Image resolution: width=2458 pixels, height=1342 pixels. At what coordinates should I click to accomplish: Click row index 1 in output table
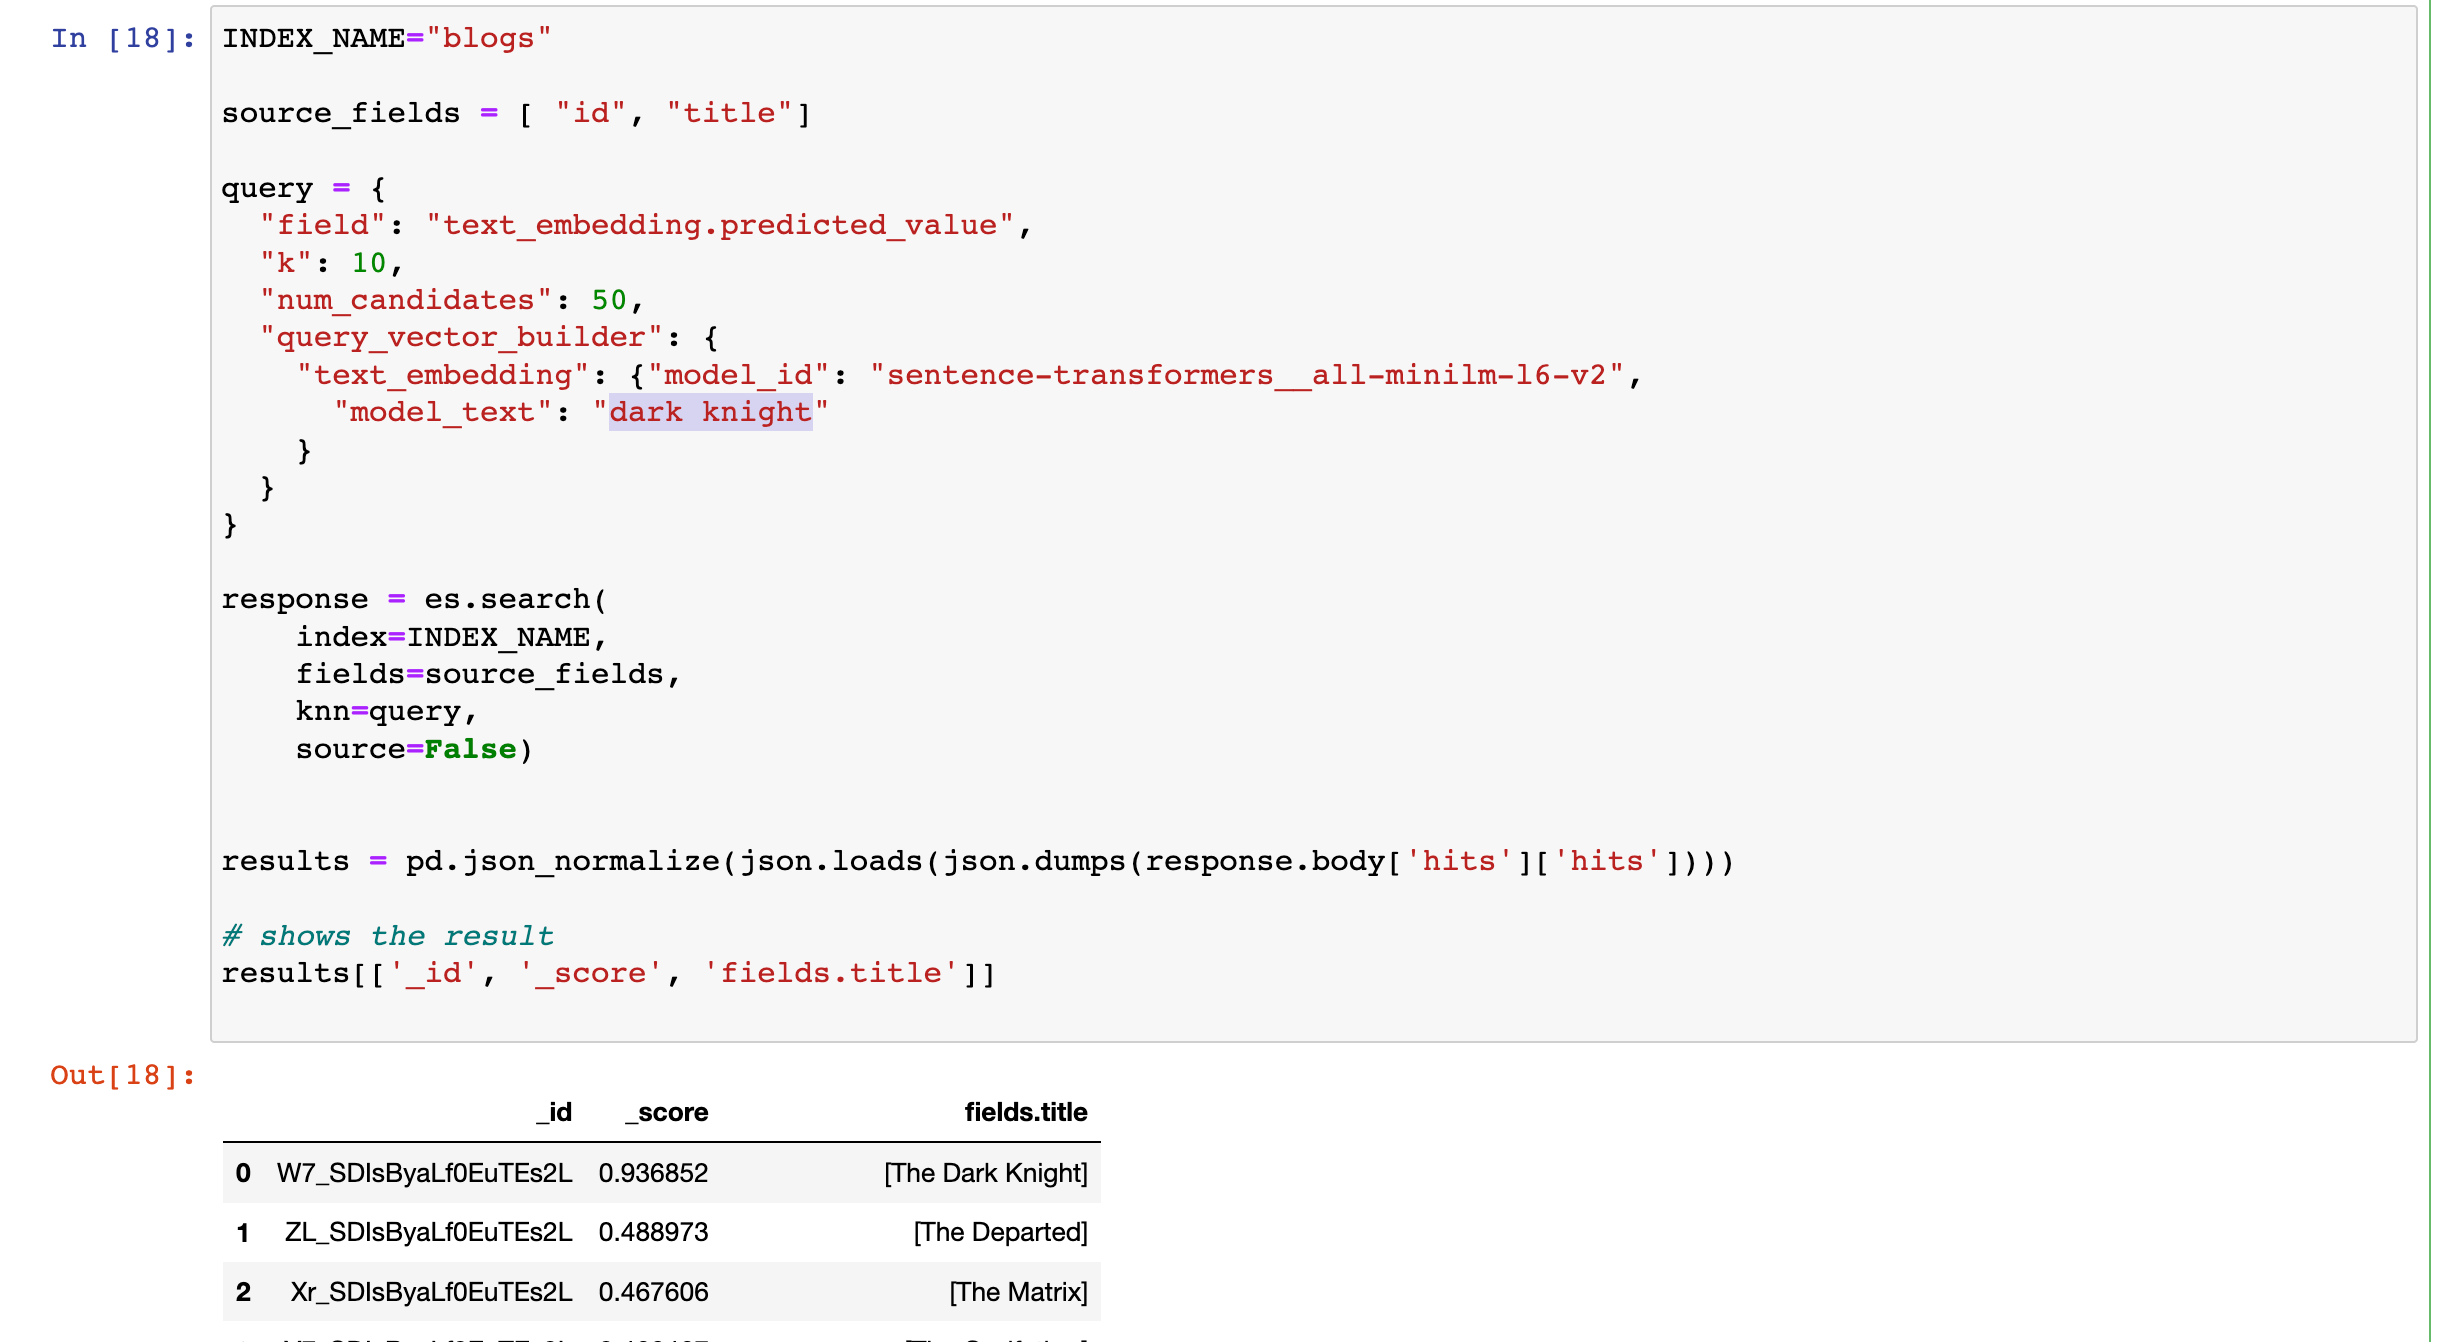pyautogui.click(x=243, y=1232)
